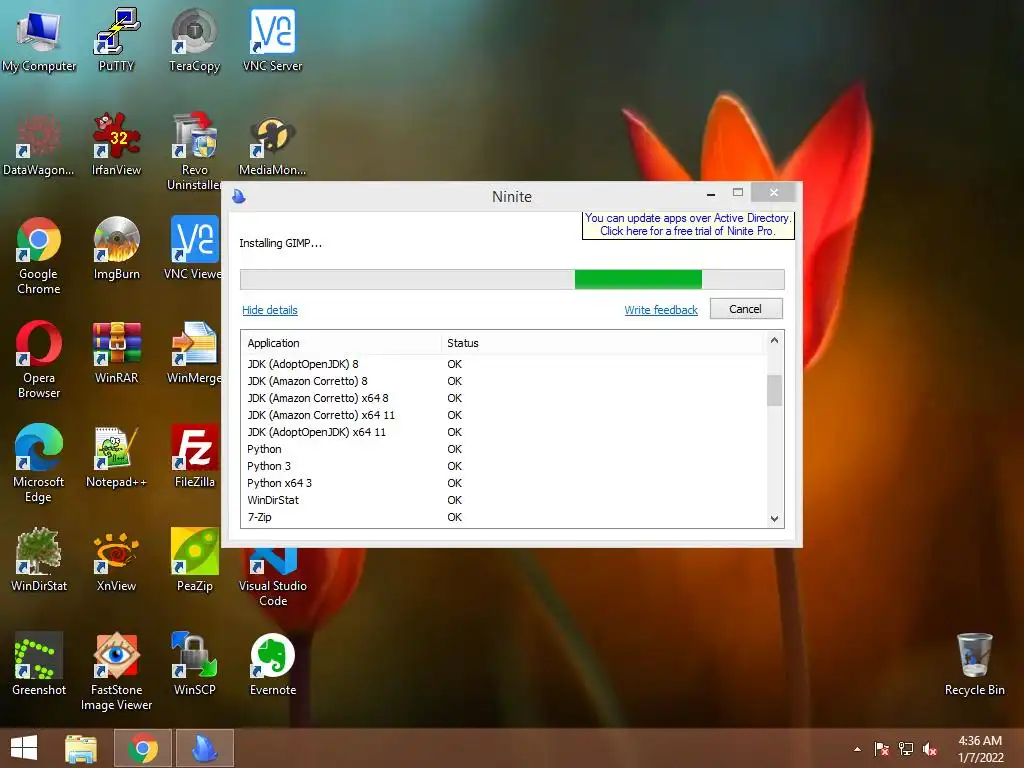Image resolution: width=1024 pixels, height=768 pixels.
Task: Click the Installing GIMP status text
Action: coord(280,243)
